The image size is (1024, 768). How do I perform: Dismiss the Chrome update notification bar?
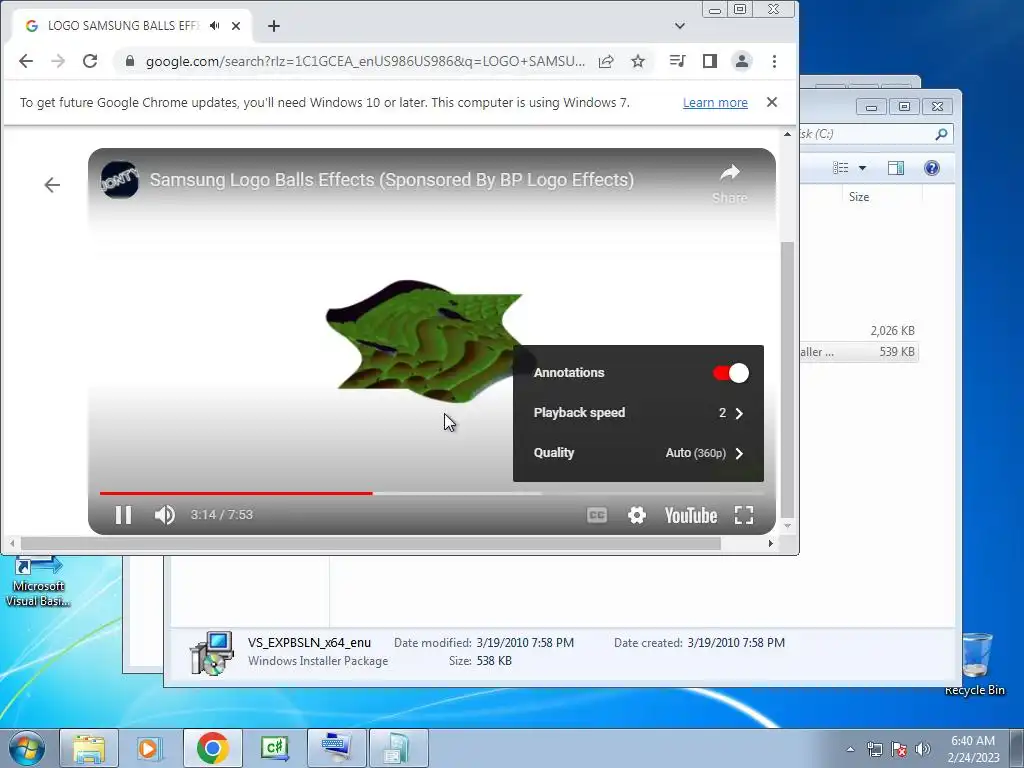[x=772, y=102]
